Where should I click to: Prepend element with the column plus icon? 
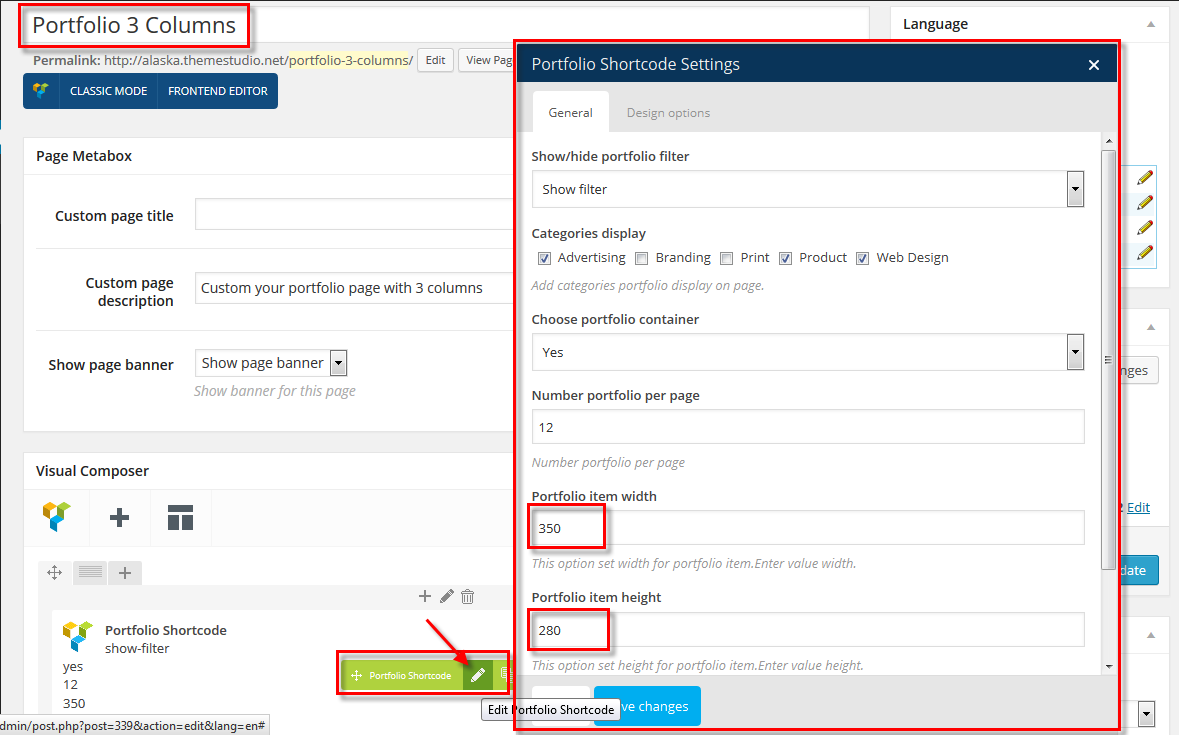[425, 596]
